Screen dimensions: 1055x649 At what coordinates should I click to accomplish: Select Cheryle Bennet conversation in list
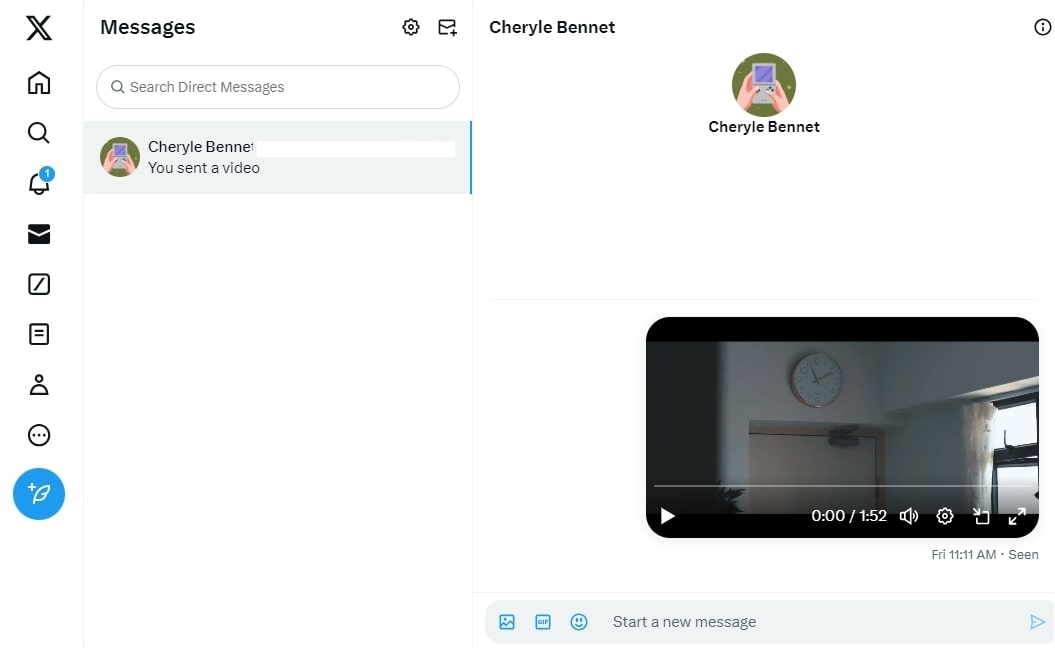(x=277, y=158)
